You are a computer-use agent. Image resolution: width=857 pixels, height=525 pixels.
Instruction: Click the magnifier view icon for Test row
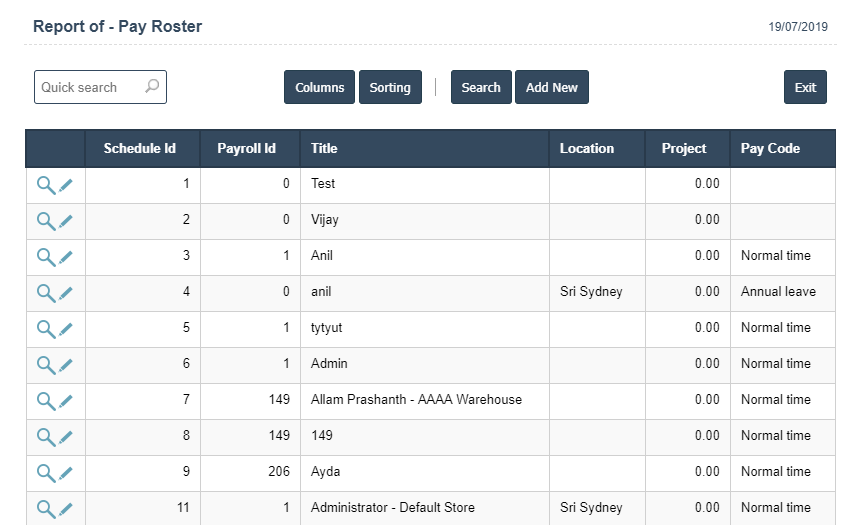(x=46, y=184)
